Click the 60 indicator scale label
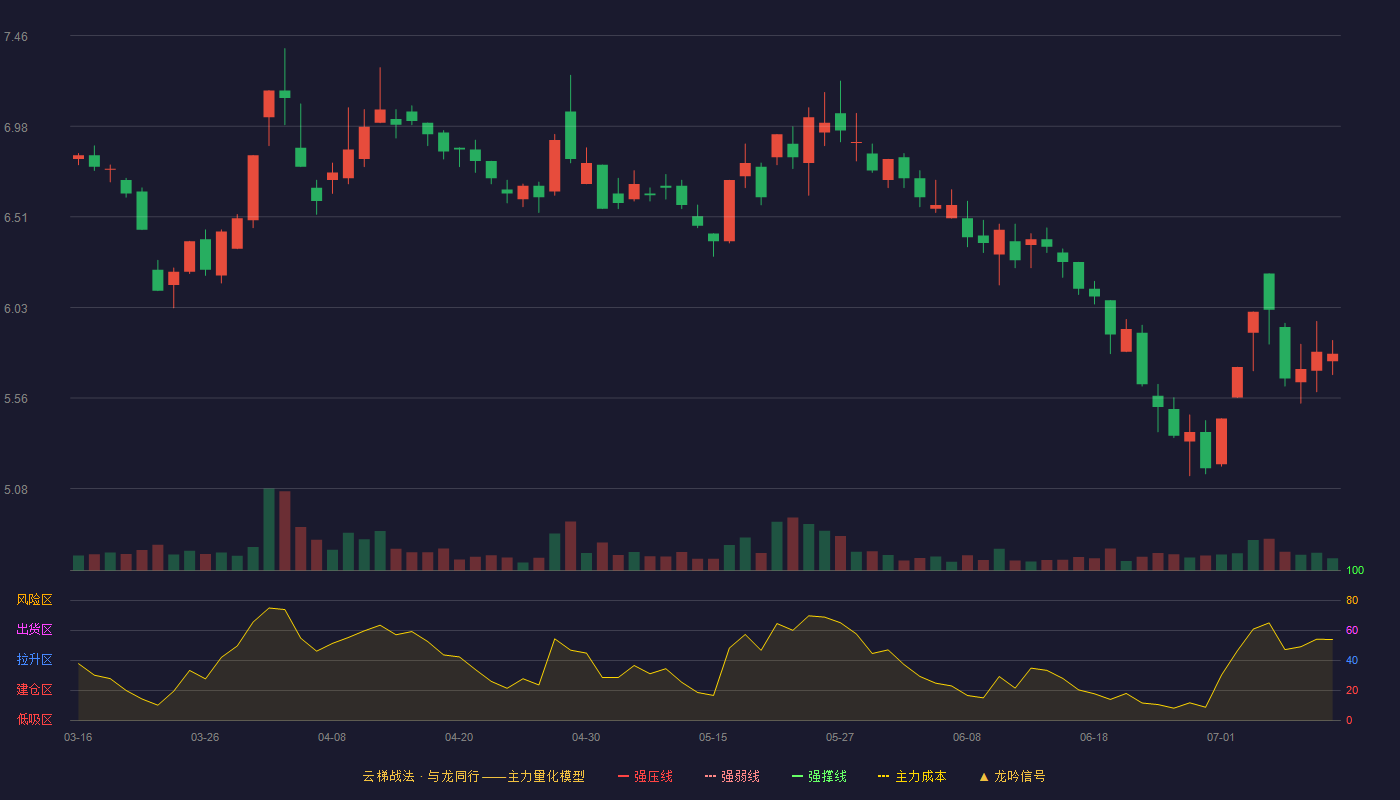1400x800 pixels. (x=1352, y=630)
